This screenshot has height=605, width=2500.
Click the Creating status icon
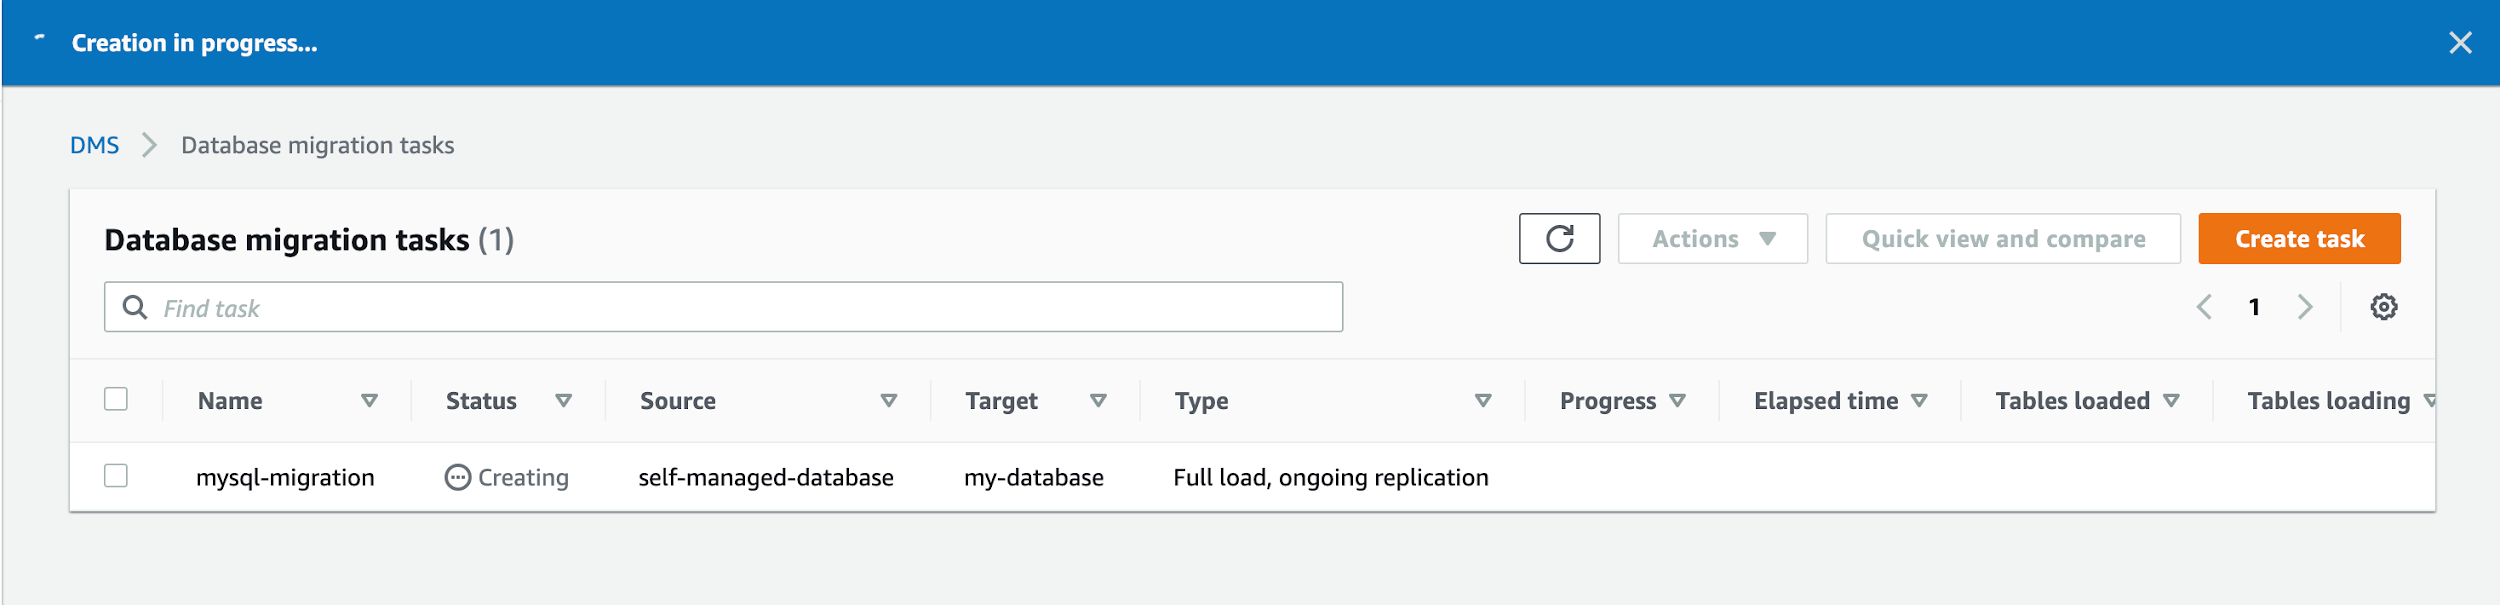click(x=457, y=478)
